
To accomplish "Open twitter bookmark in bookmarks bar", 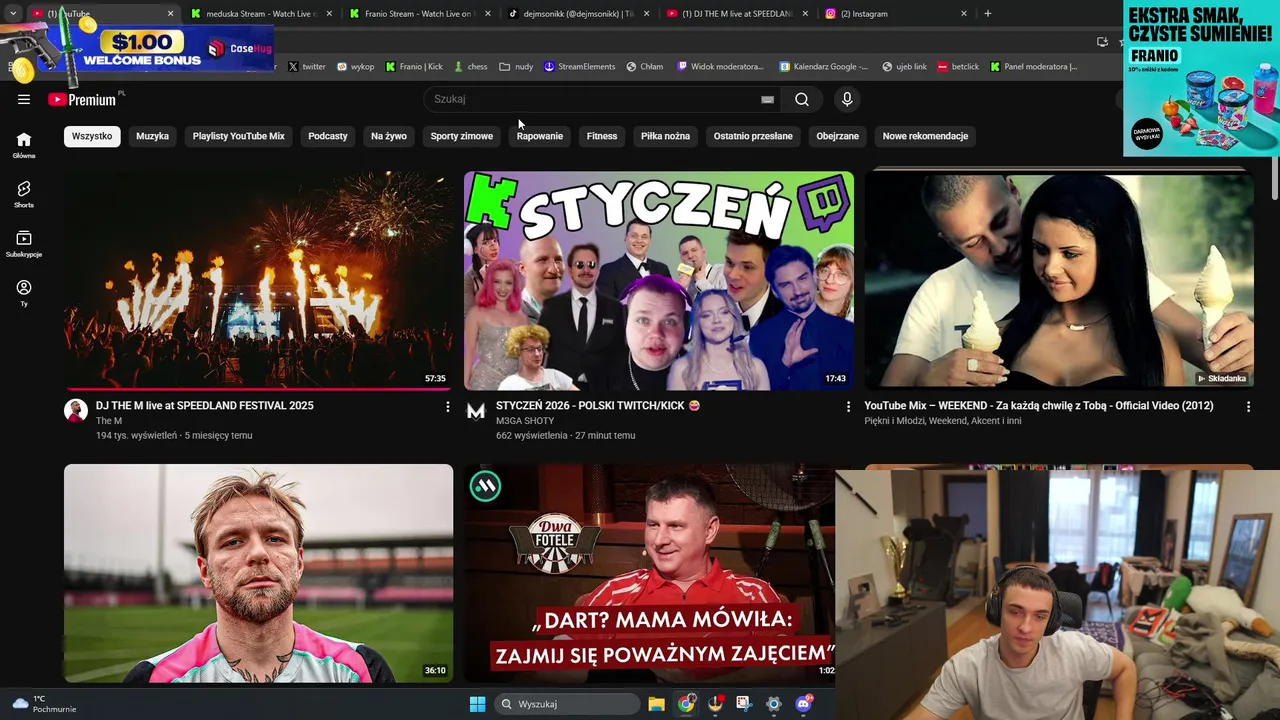I will tap(307, 66).
